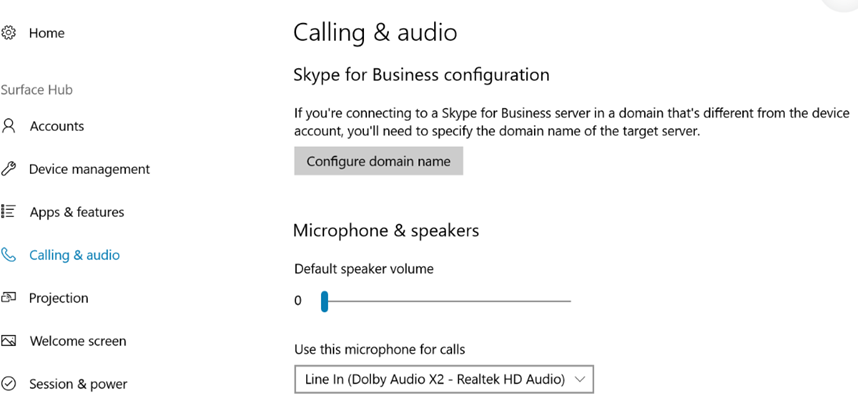The image size is (858, 413).
Task: Select Apps & features menu item
Action: (x=77, y=212)
